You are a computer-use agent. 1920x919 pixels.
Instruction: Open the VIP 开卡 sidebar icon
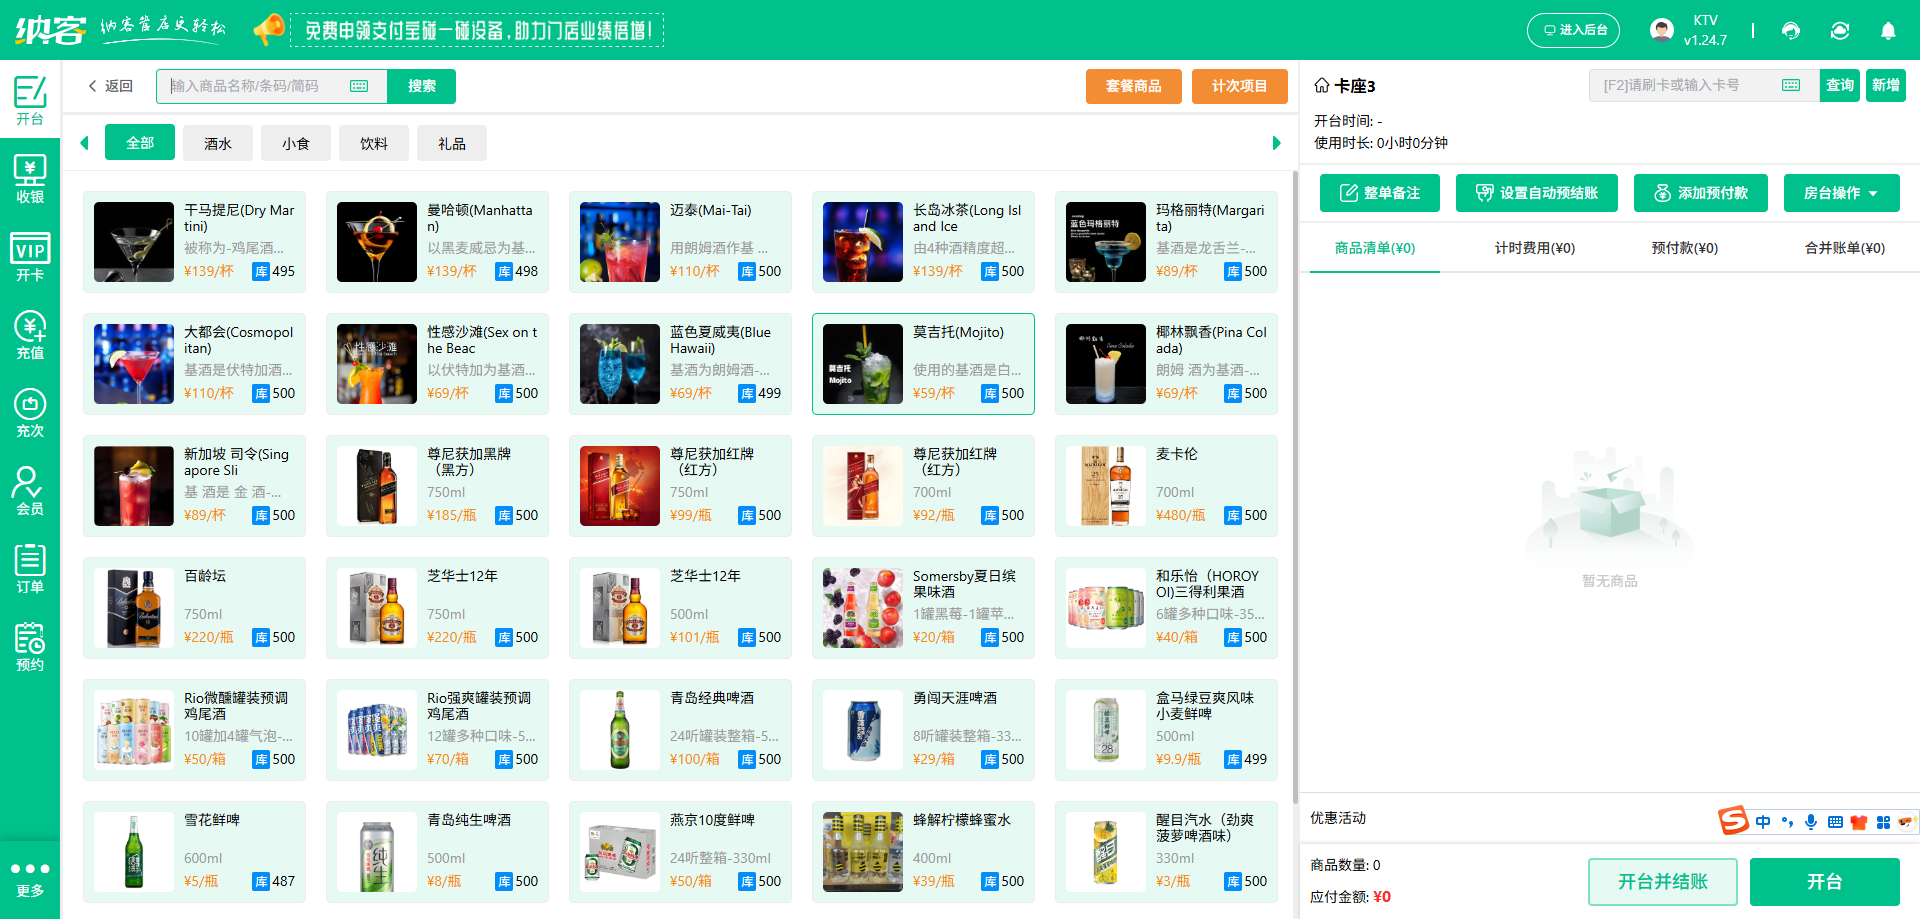click(30, 256)
